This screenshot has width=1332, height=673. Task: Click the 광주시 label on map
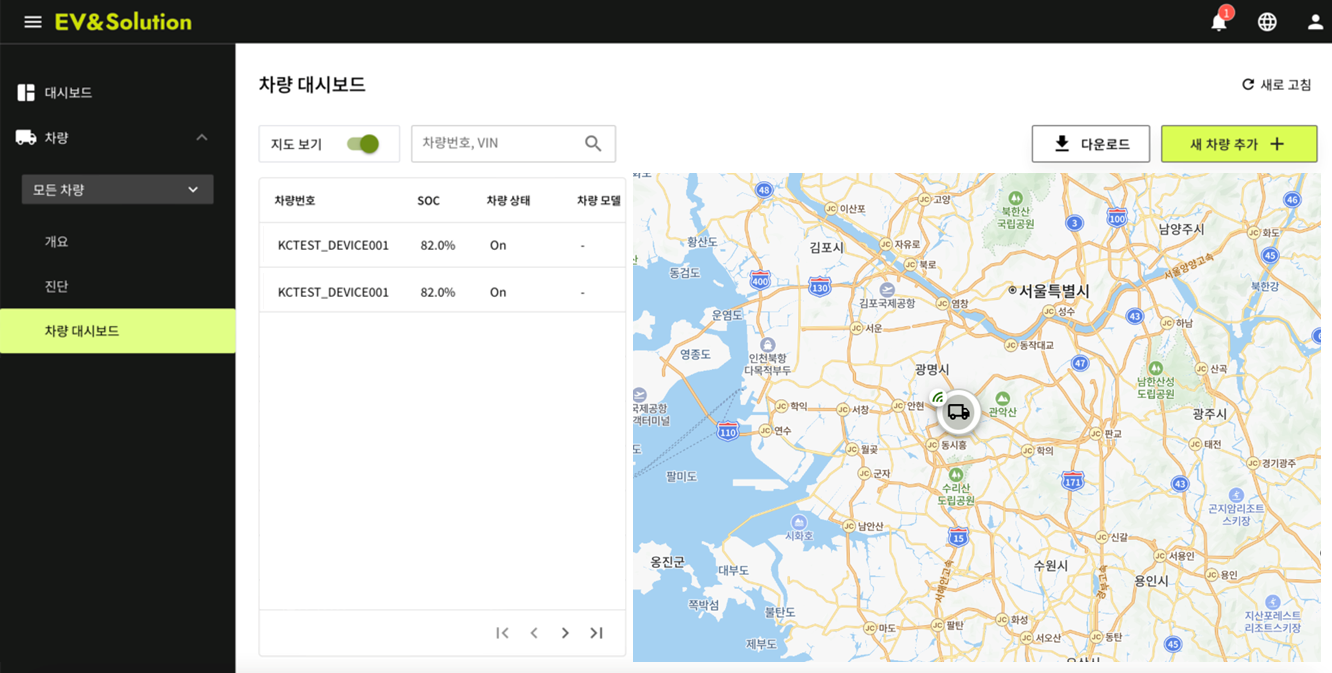tap(1211, 412)
